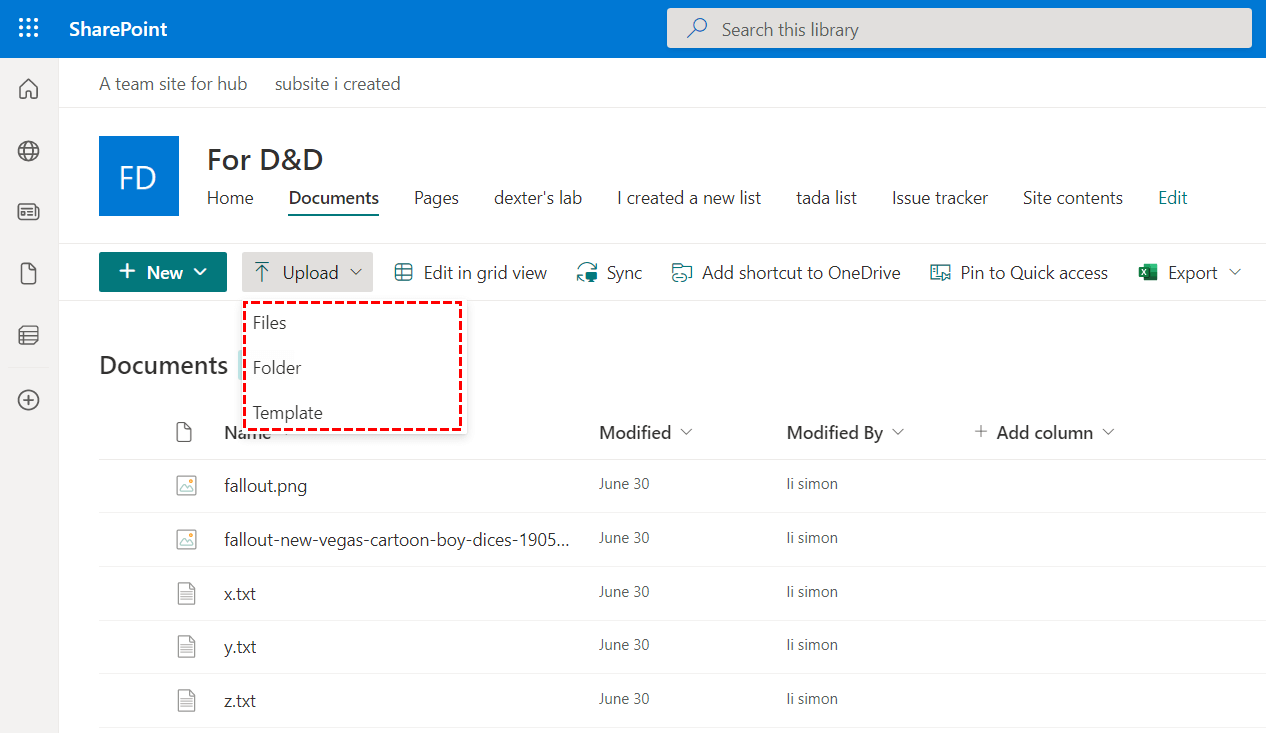Open the fallout.png file

point(266,486)
